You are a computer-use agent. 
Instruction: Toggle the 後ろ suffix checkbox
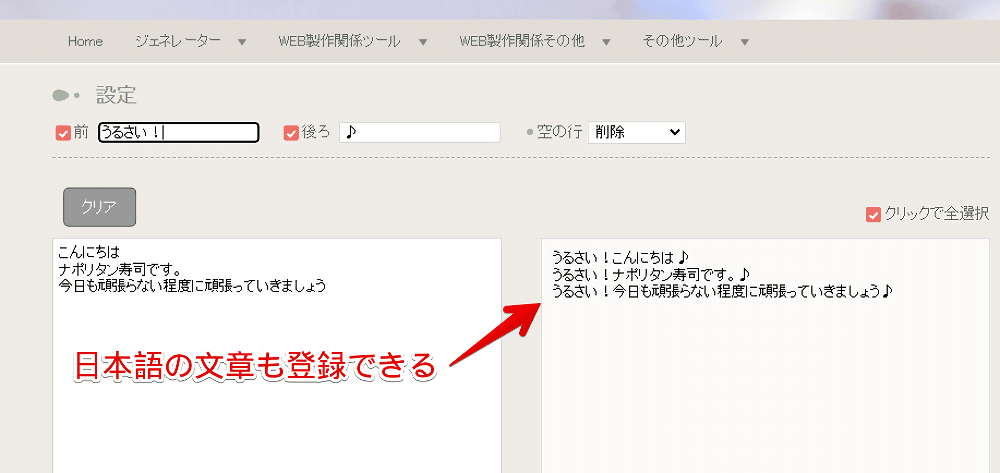(291, 133)
